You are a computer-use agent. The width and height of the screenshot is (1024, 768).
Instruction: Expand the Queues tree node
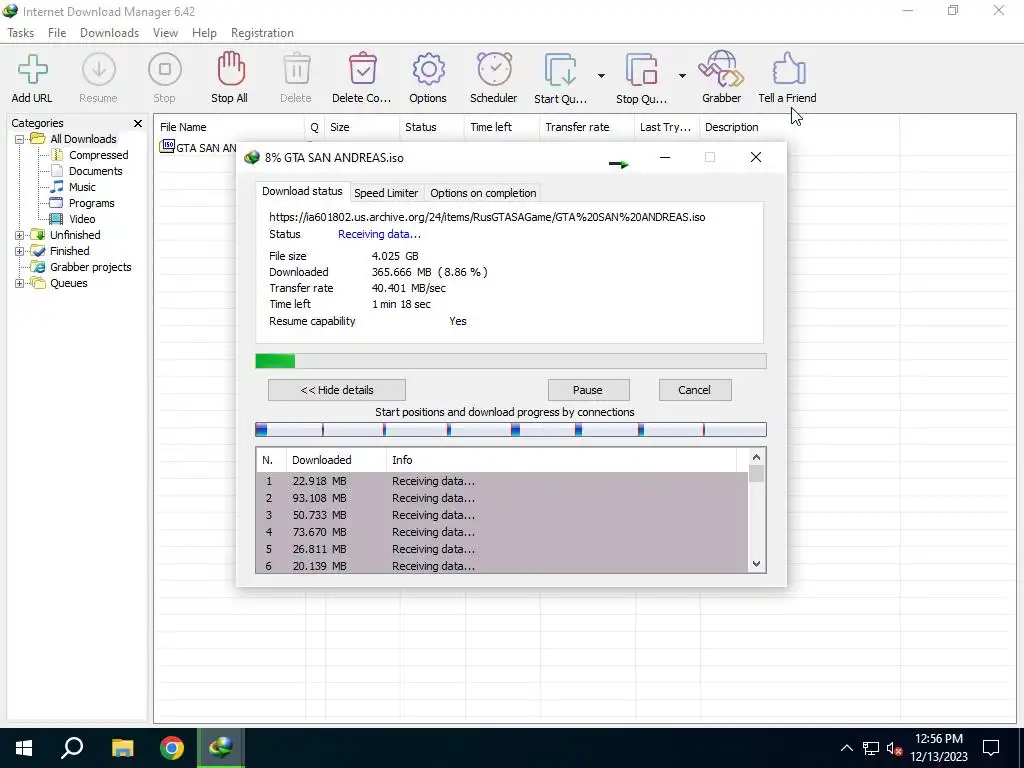click(x=20, y=283)
